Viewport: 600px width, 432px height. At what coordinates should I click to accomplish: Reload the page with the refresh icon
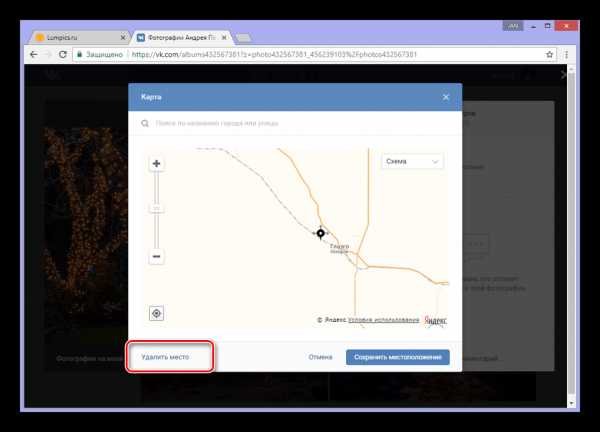pos(63,54)
